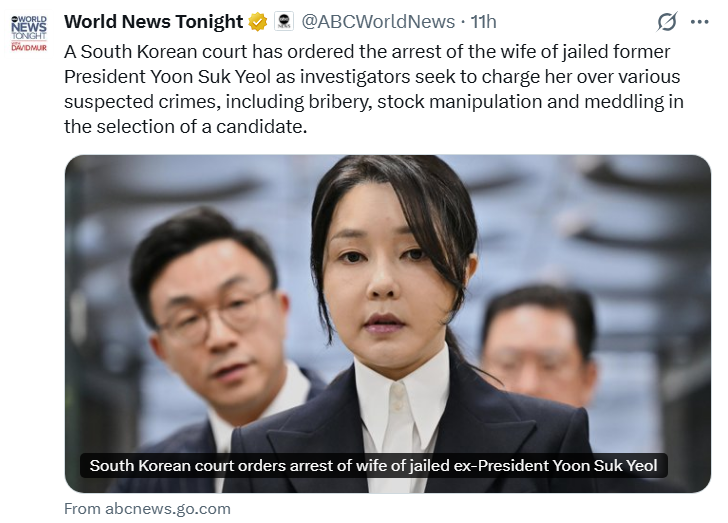Screen dimensions: 728x523
Task: Click the article headline caption overlay
Action: (x=374, y=465)
